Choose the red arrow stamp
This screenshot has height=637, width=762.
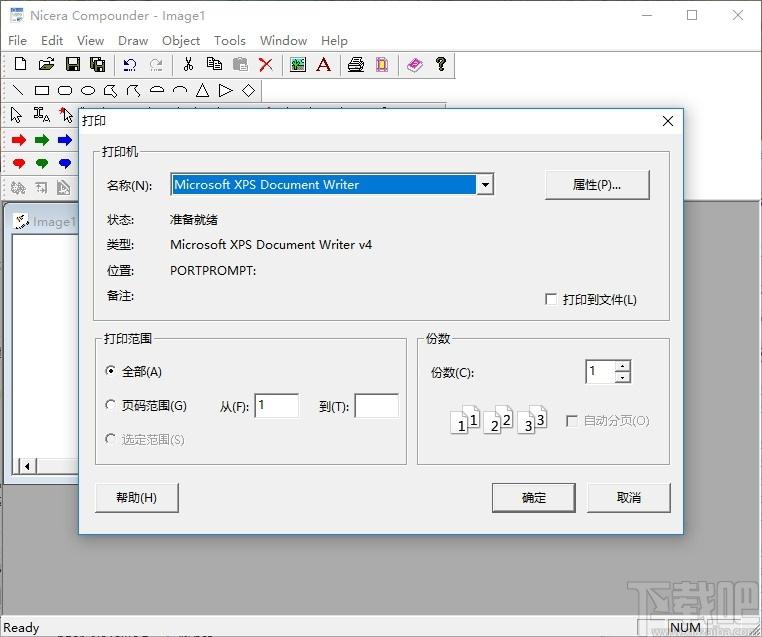click(x=18, y=140)
